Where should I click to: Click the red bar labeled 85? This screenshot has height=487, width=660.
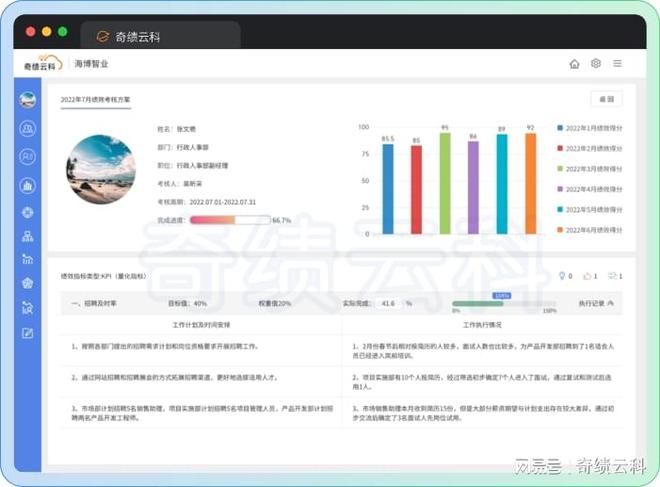[x=416, y=189]
